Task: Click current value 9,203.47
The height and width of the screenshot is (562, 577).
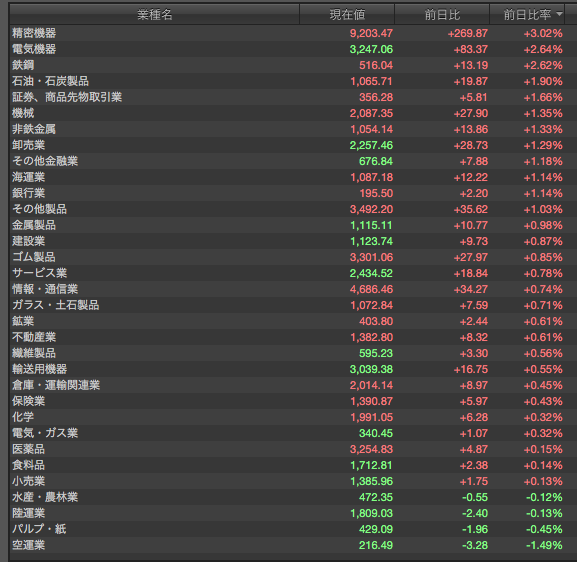Action: click(371, 33)
